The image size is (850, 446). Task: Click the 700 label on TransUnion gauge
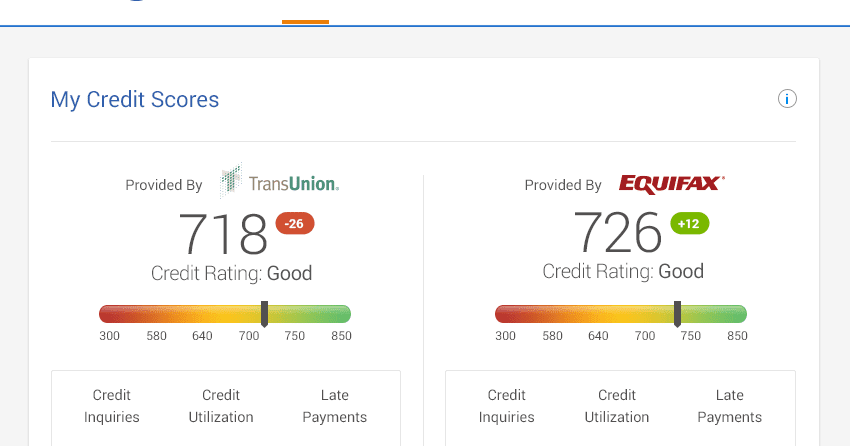coord(249,336)
